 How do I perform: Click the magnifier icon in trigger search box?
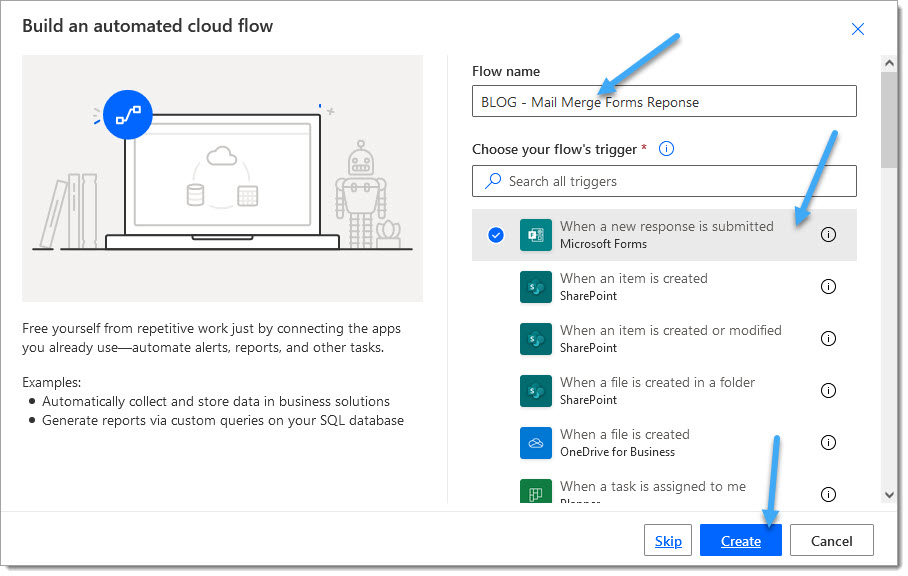tap(493, 181)
